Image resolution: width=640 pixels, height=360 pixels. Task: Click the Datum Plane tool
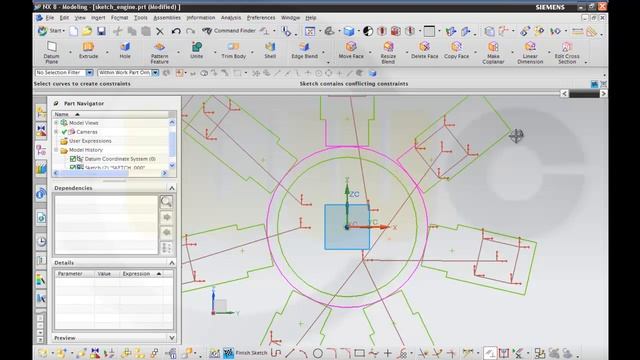51,52
